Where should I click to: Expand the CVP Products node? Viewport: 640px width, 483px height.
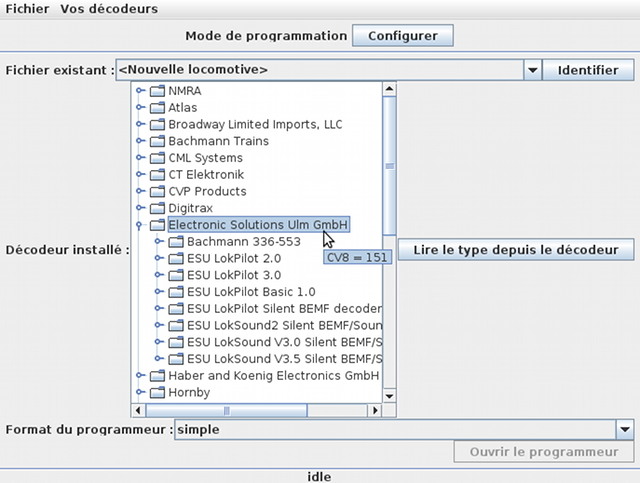click(x=140, y=191)
